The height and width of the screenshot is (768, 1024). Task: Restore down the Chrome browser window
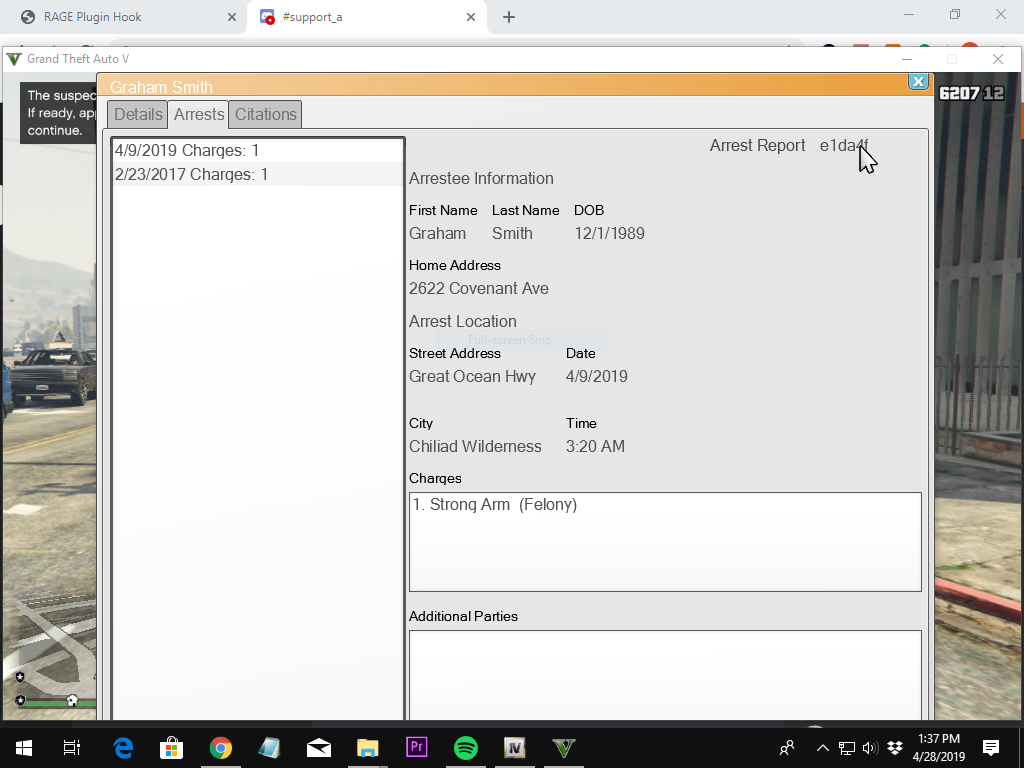[955, 14]
